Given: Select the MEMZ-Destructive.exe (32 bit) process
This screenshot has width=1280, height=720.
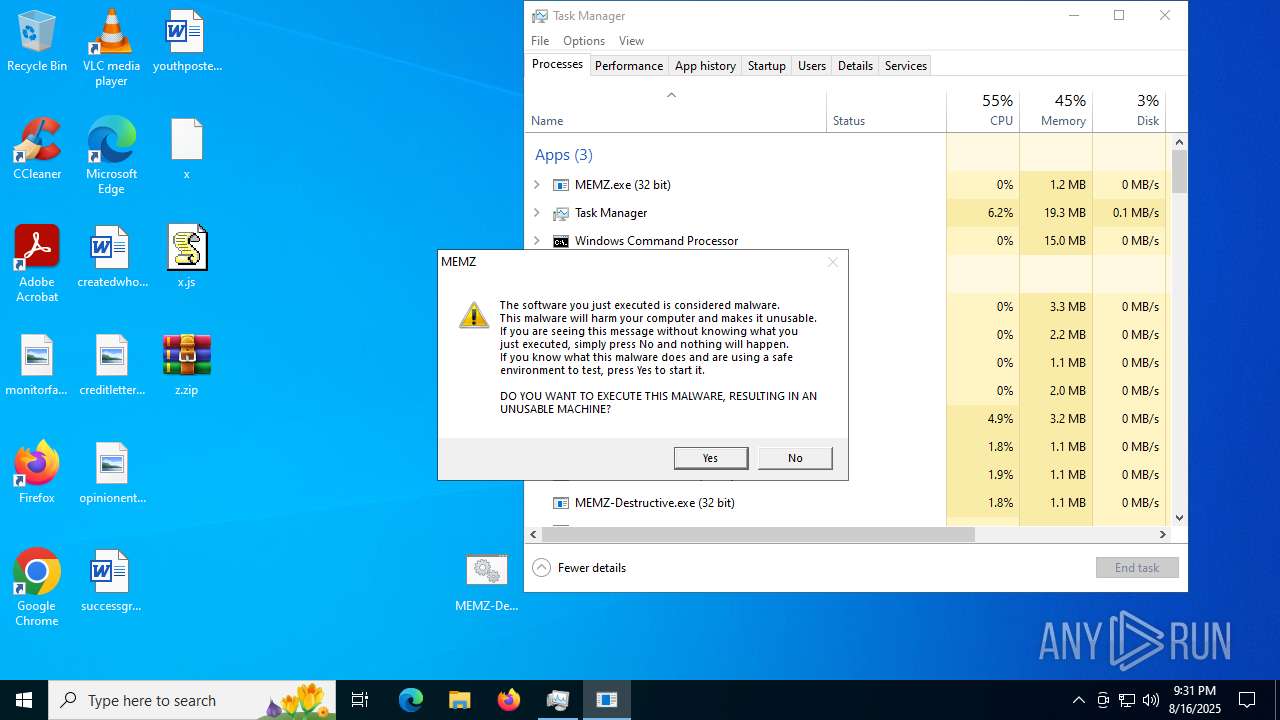Looking at the screenshot, I should [x=735, y=503].
